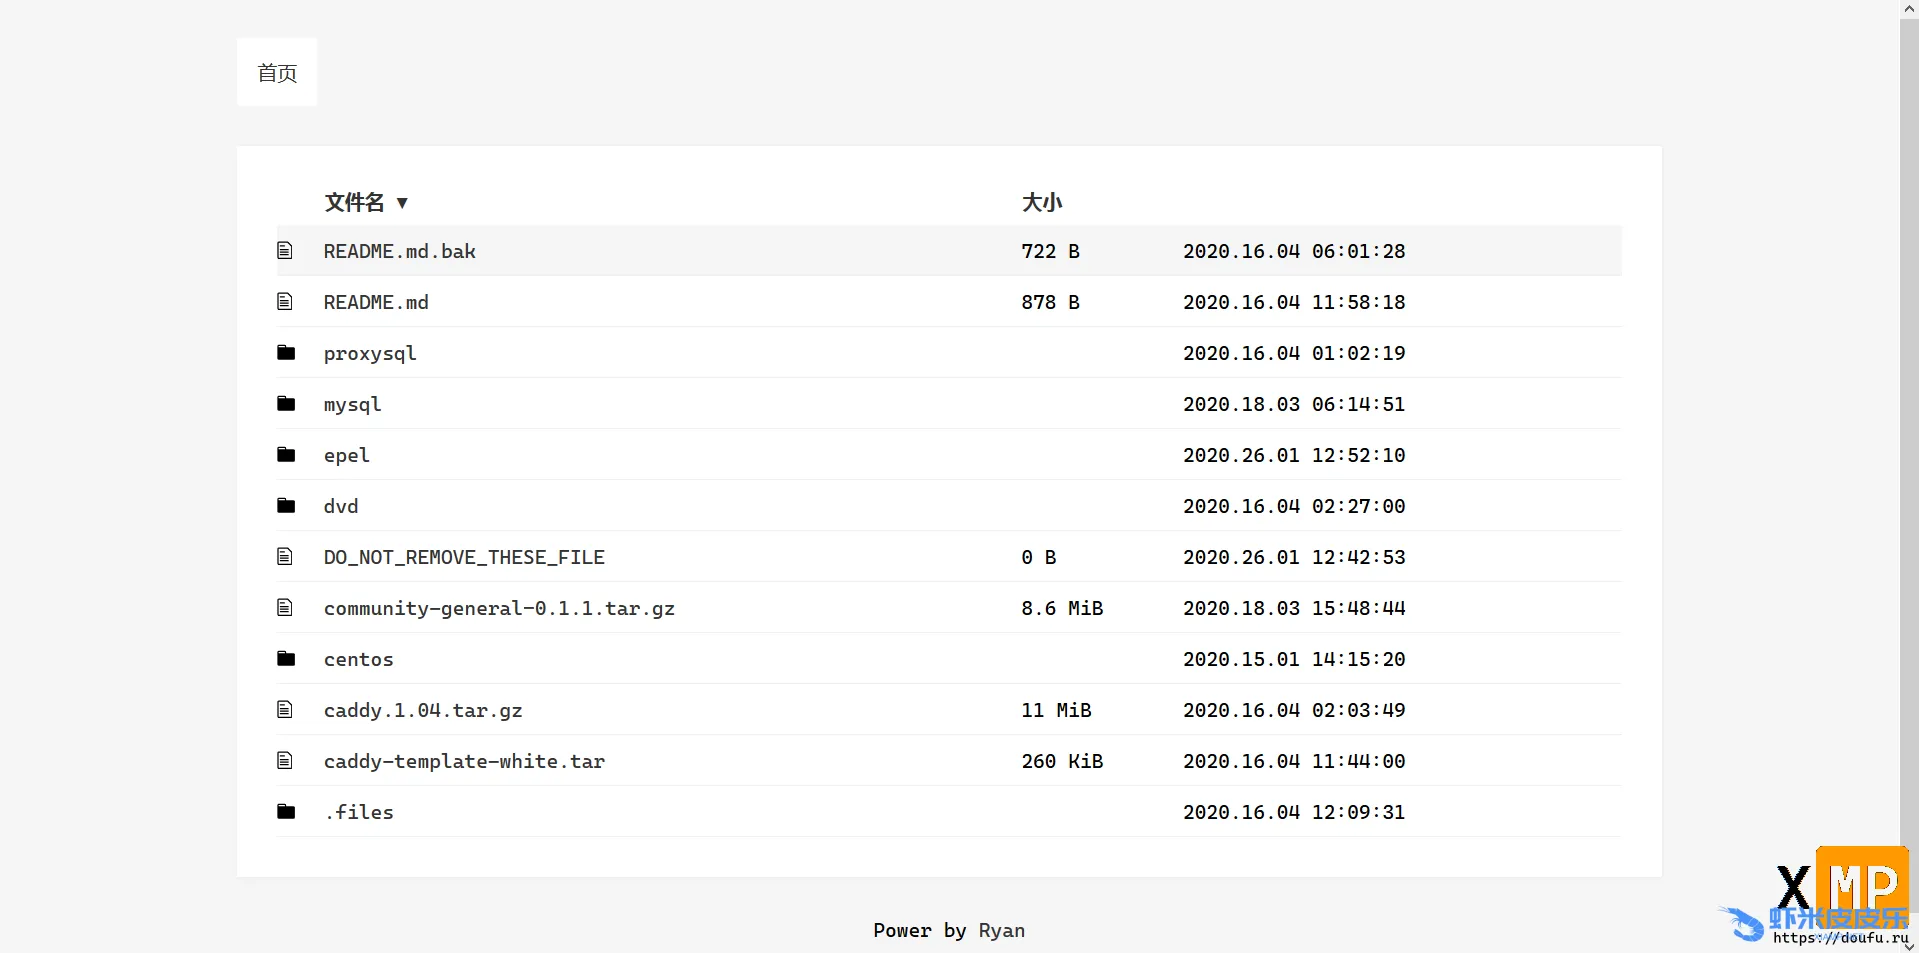This screenshot has height=953, width=1919.
Task: Click the file icon for caddy-template-white.tar
Action: point(285,760)
